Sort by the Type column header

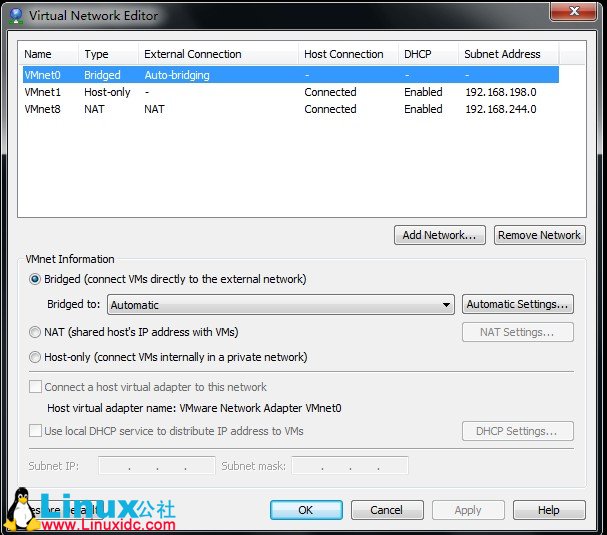point(108,54)
